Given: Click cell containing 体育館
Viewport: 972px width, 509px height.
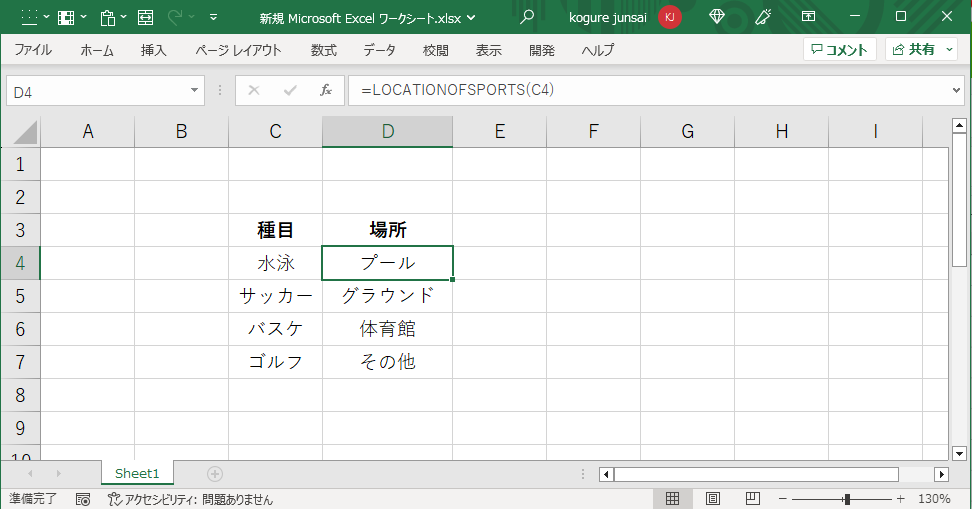Looking at the screenshot, I should coord(387,329).
